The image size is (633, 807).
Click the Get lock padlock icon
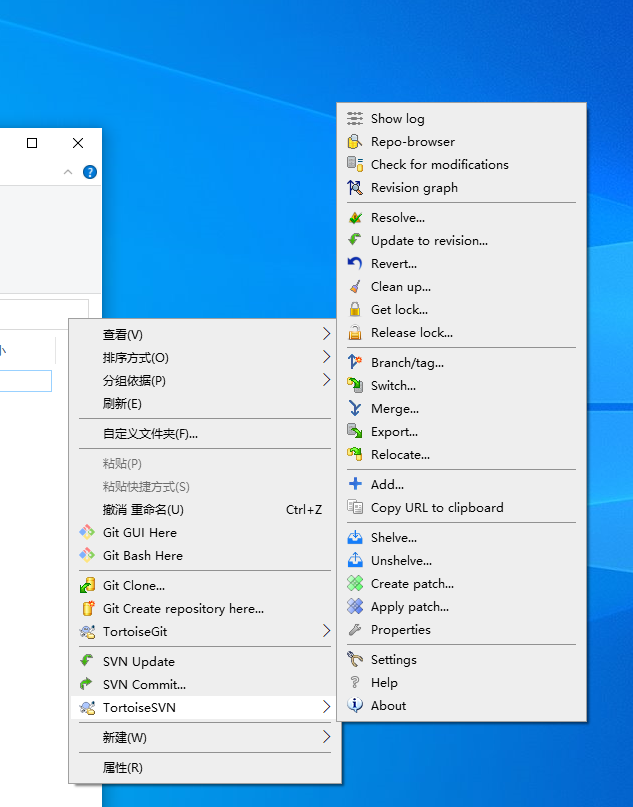(x=355, y=309)
